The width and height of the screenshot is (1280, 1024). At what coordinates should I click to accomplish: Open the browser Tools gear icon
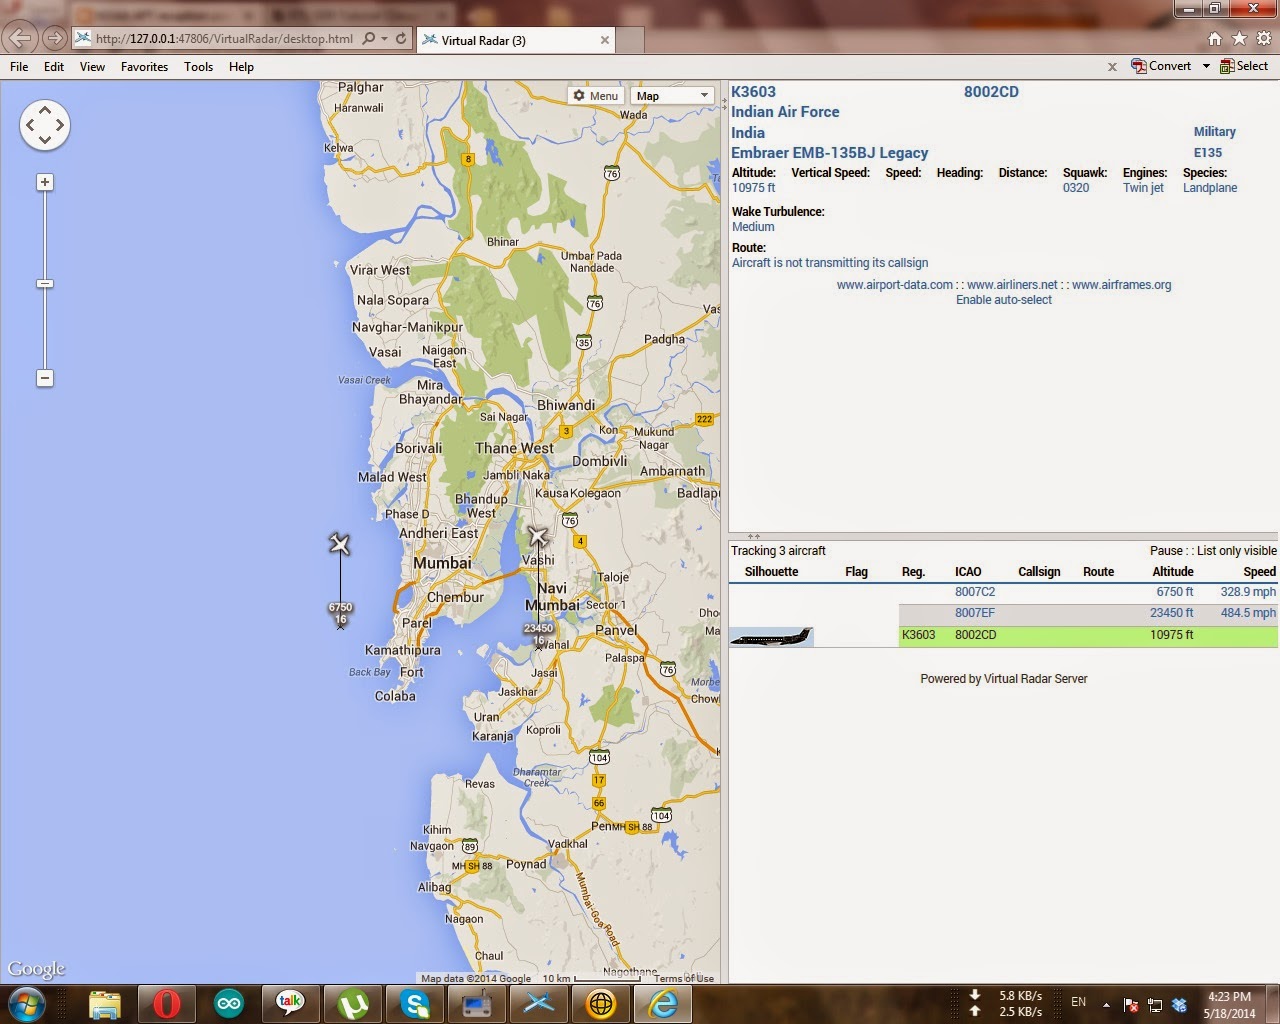[1263, 39]
